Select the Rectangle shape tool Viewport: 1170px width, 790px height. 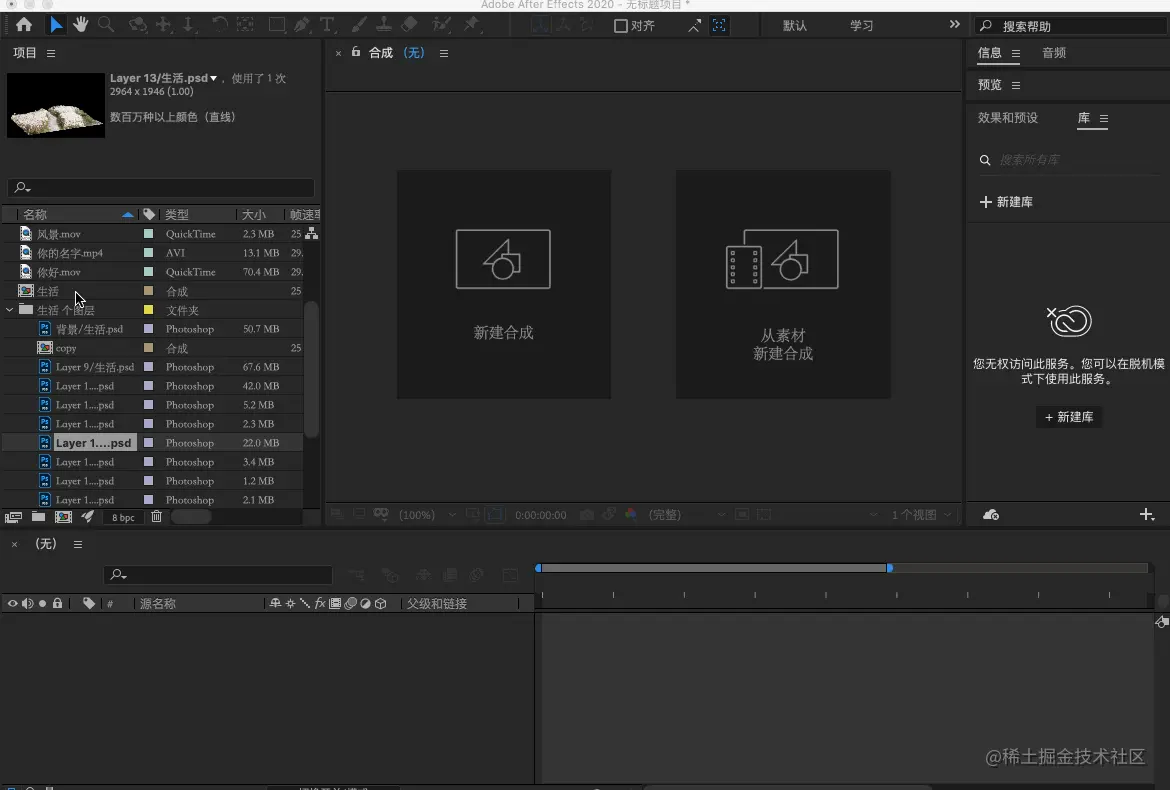(277, 25)
